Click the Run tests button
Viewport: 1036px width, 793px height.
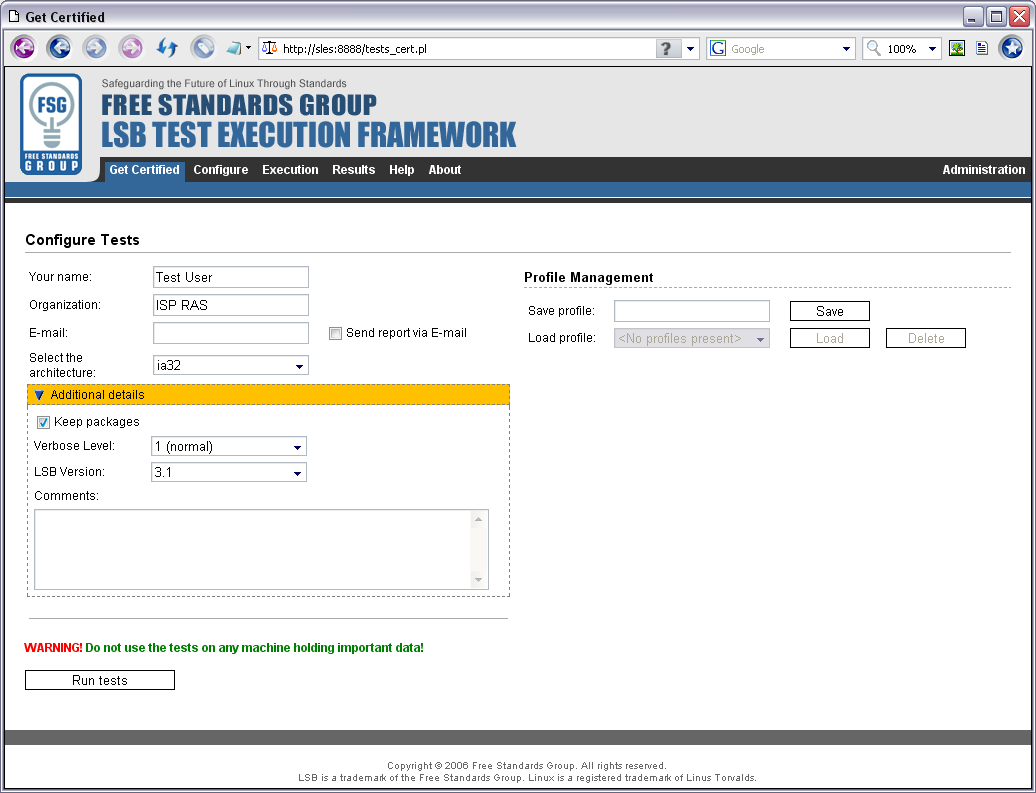[x=100, y=680]
